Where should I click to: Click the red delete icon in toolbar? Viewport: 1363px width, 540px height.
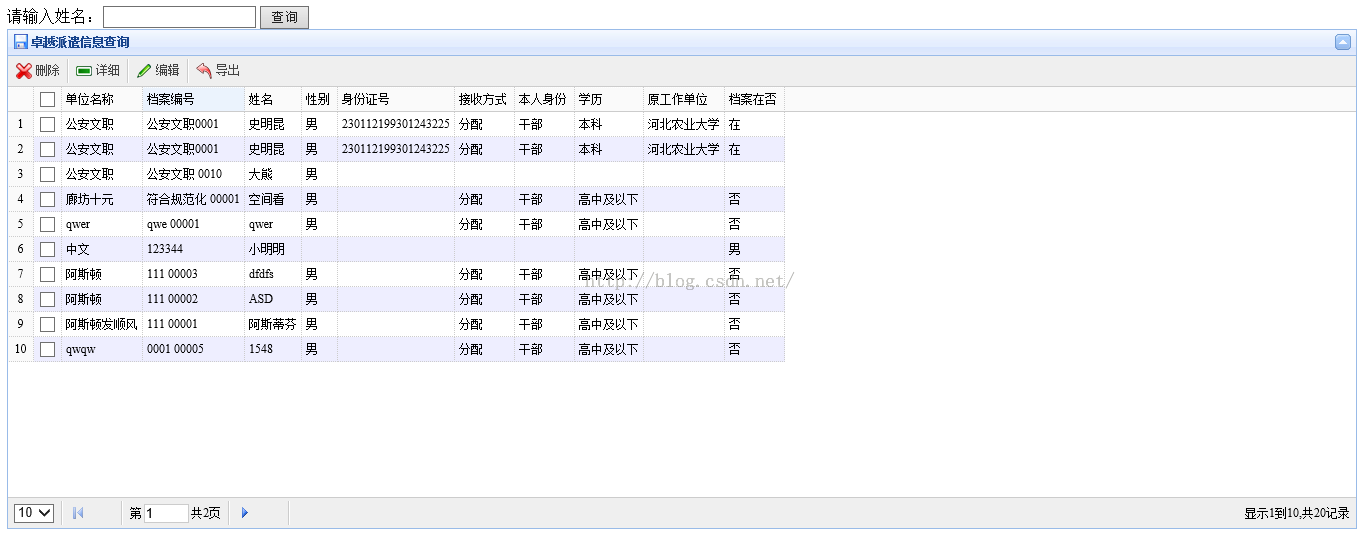24,71
